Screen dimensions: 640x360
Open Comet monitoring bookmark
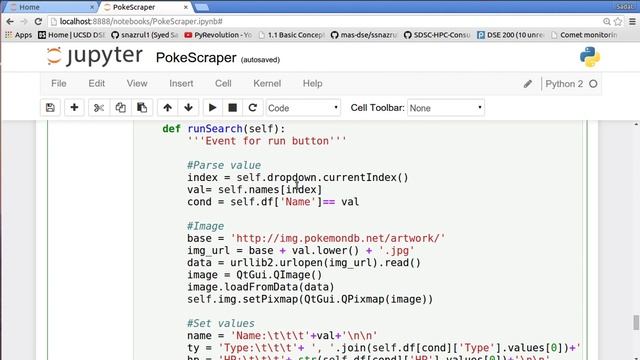click(x=584, y=35)
